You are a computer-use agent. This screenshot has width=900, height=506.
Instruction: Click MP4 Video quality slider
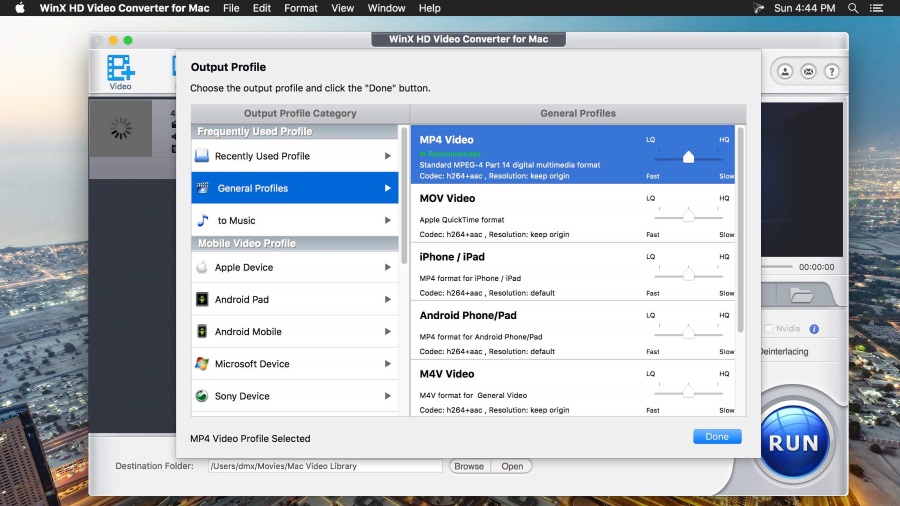tap(688, 157)
